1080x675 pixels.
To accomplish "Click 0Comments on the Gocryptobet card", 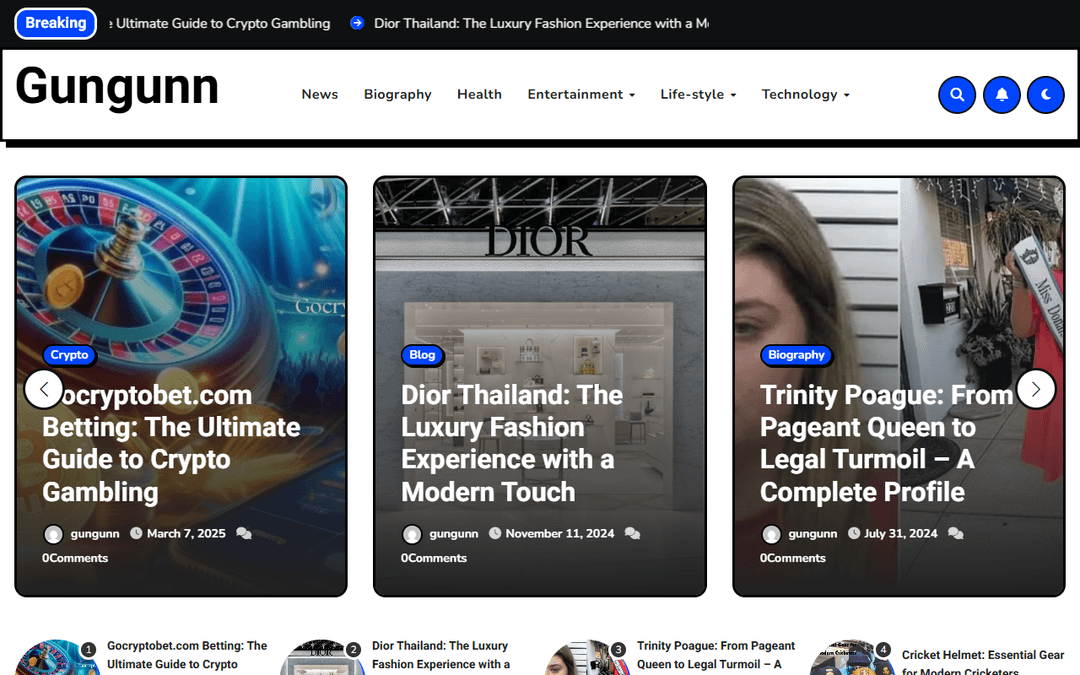I will coord(75,558).
